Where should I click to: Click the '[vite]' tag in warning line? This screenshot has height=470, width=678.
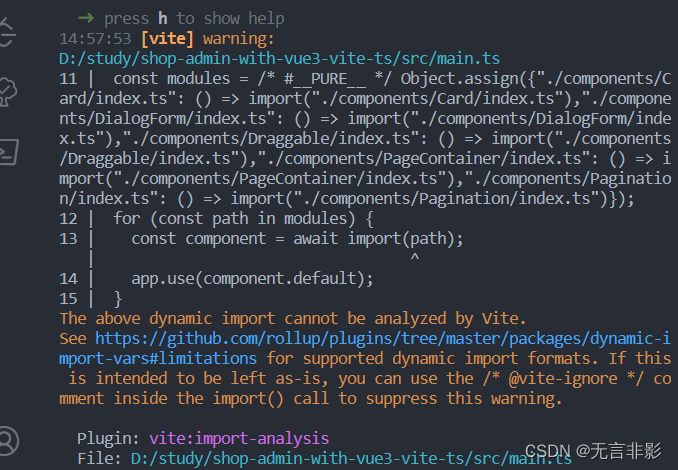(167, 38)
